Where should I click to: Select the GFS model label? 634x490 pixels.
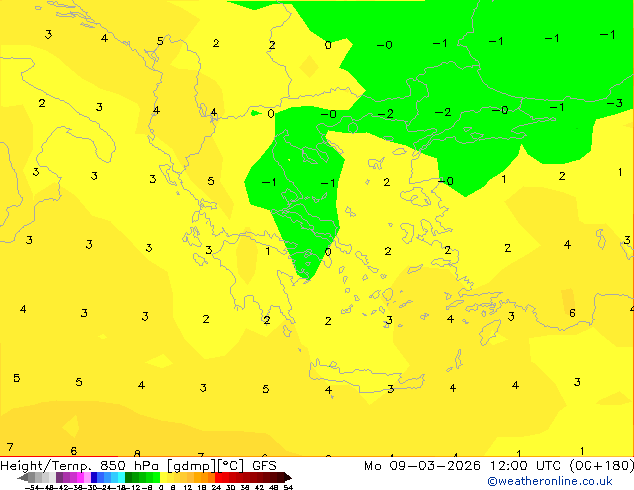click(264, 466)
